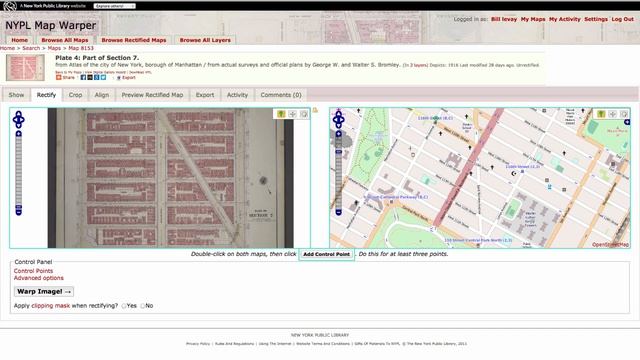Click the NYPL lion logo
This screenshot has height=360, width=640.
point(10,6)
